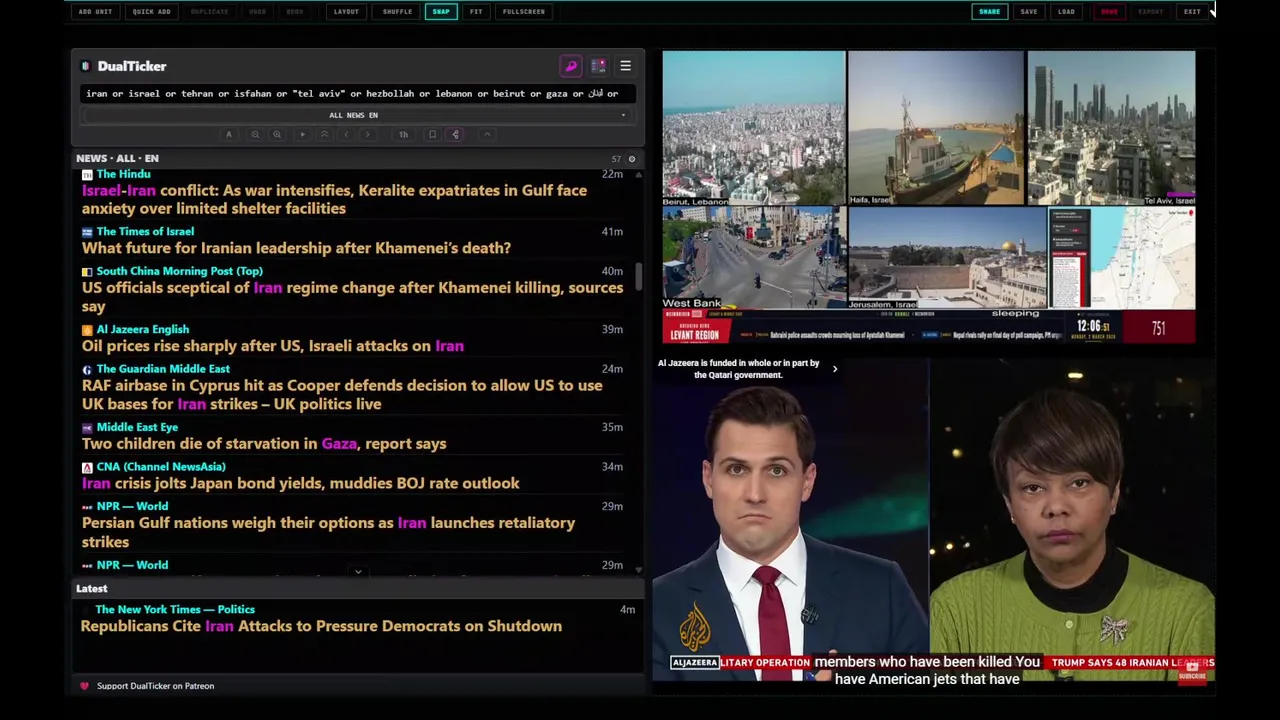Toggle the pink share-nodes icon in ticker toolbar
Image resolution: width=1280 pixels, height=720 pixels.
point(455,134)
